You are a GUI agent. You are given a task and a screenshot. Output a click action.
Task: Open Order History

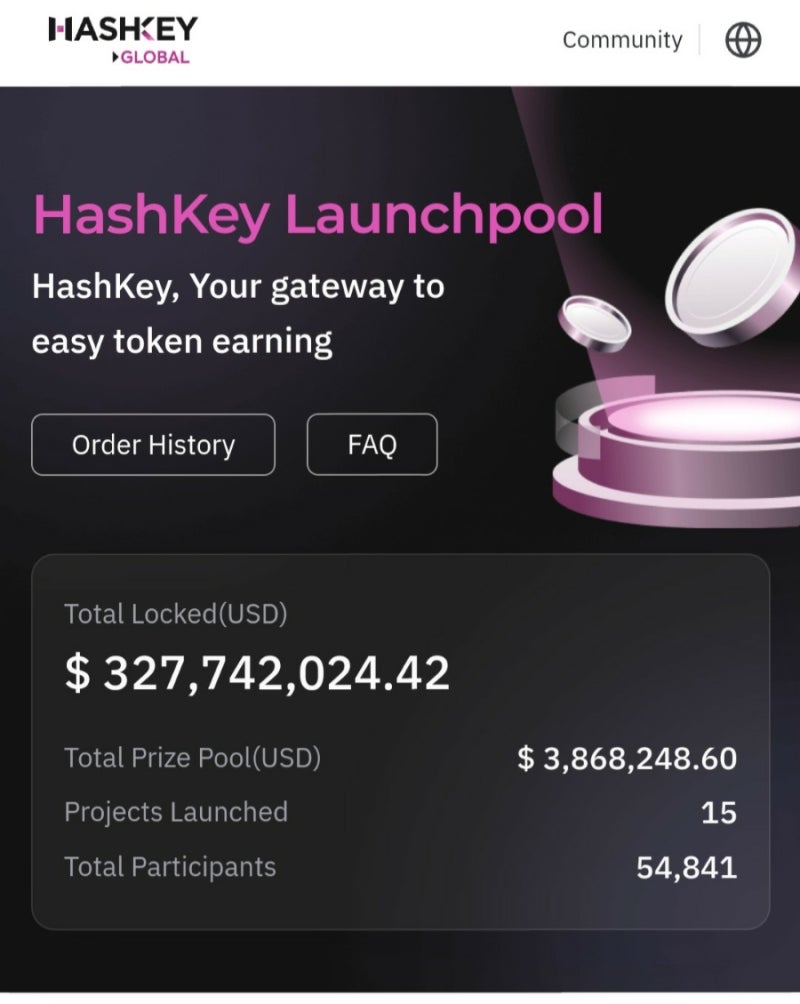[x=153, y=444]
